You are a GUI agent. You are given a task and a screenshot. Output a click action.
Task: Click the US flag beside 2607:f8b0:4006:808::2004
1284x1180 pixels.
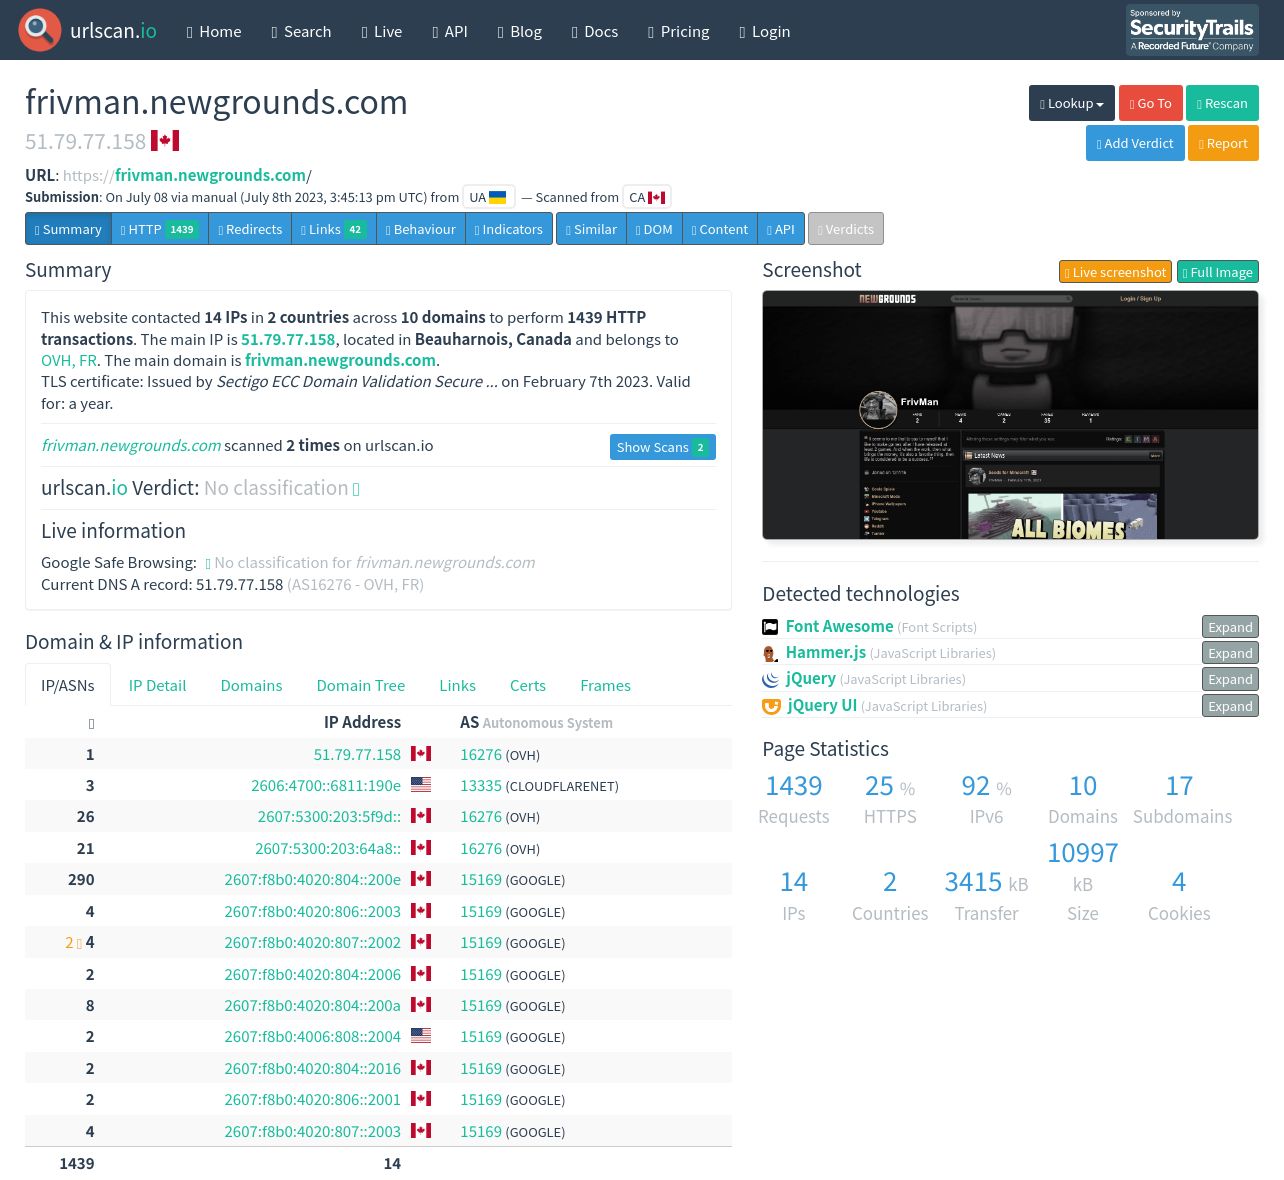coord(421,1036)
